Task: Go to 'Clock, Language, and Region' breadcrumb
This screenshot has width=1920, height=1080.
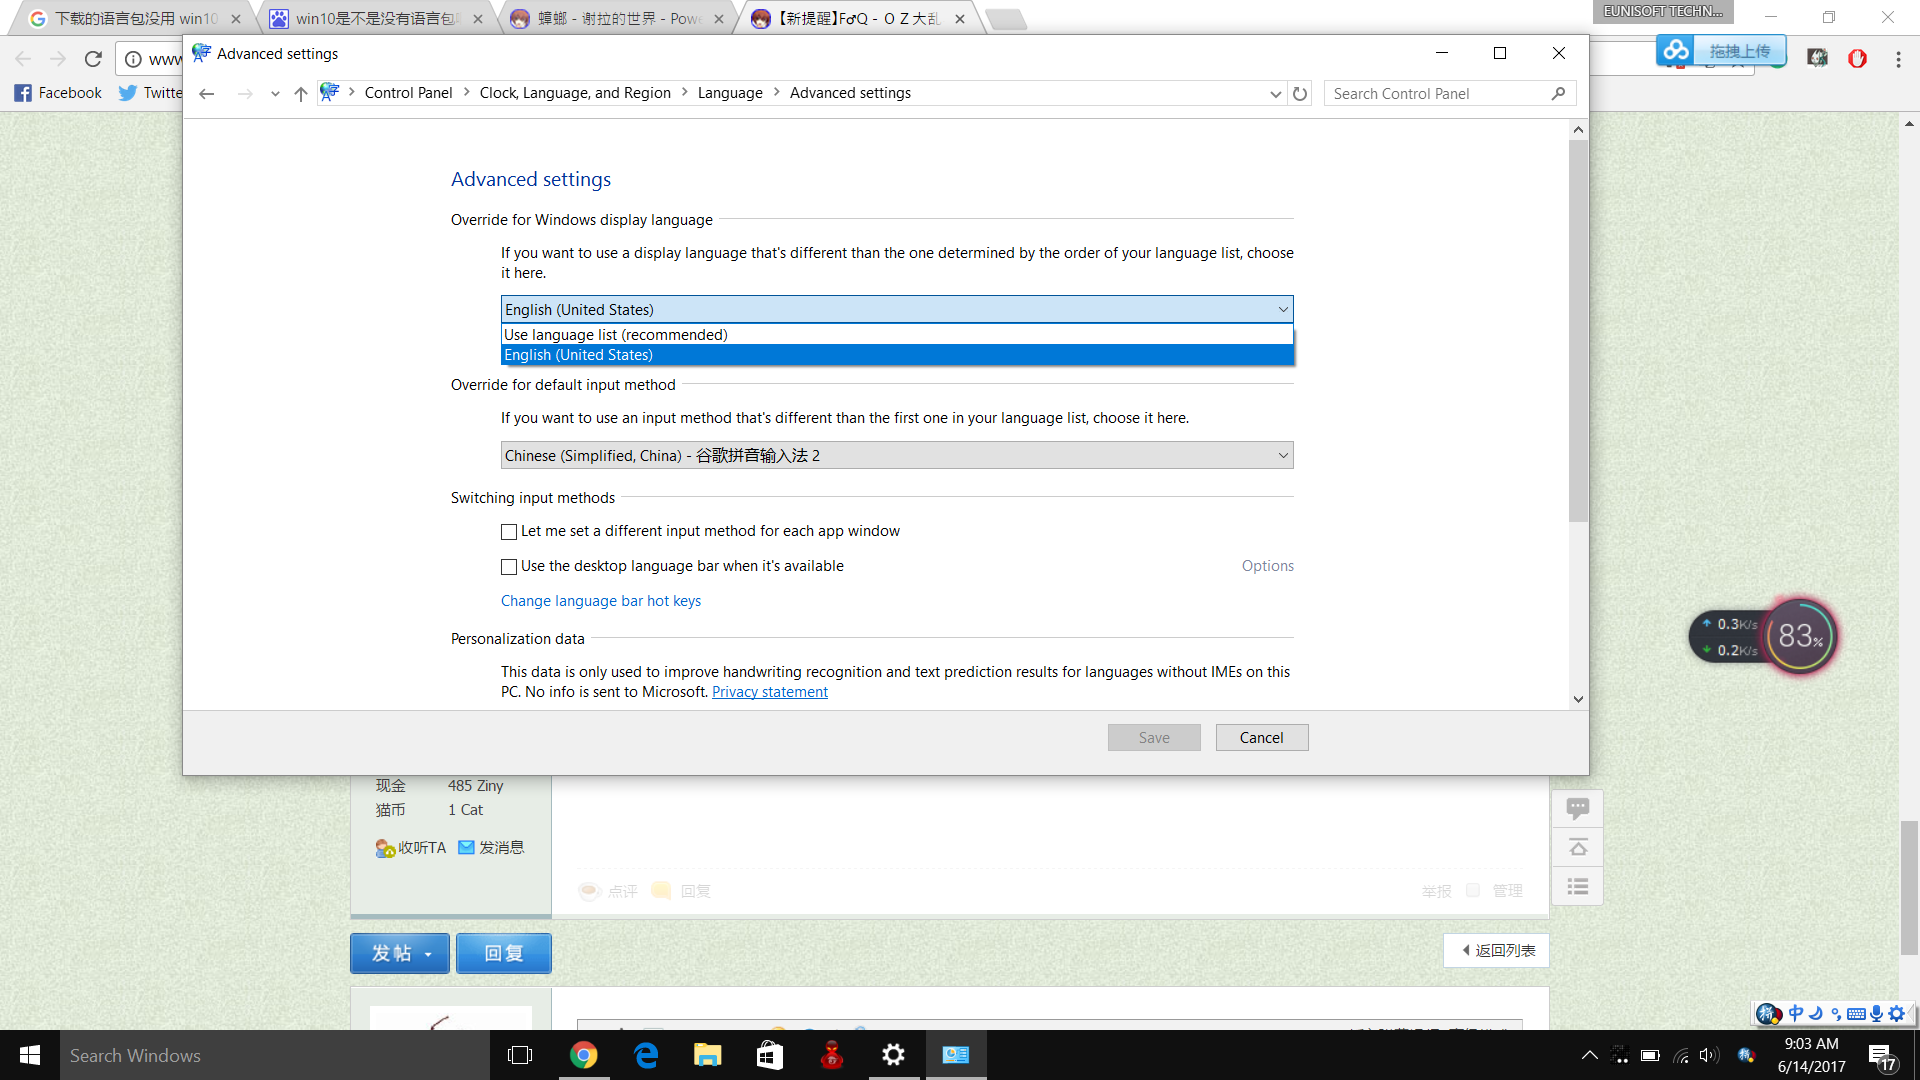Action: pos(575,93)
